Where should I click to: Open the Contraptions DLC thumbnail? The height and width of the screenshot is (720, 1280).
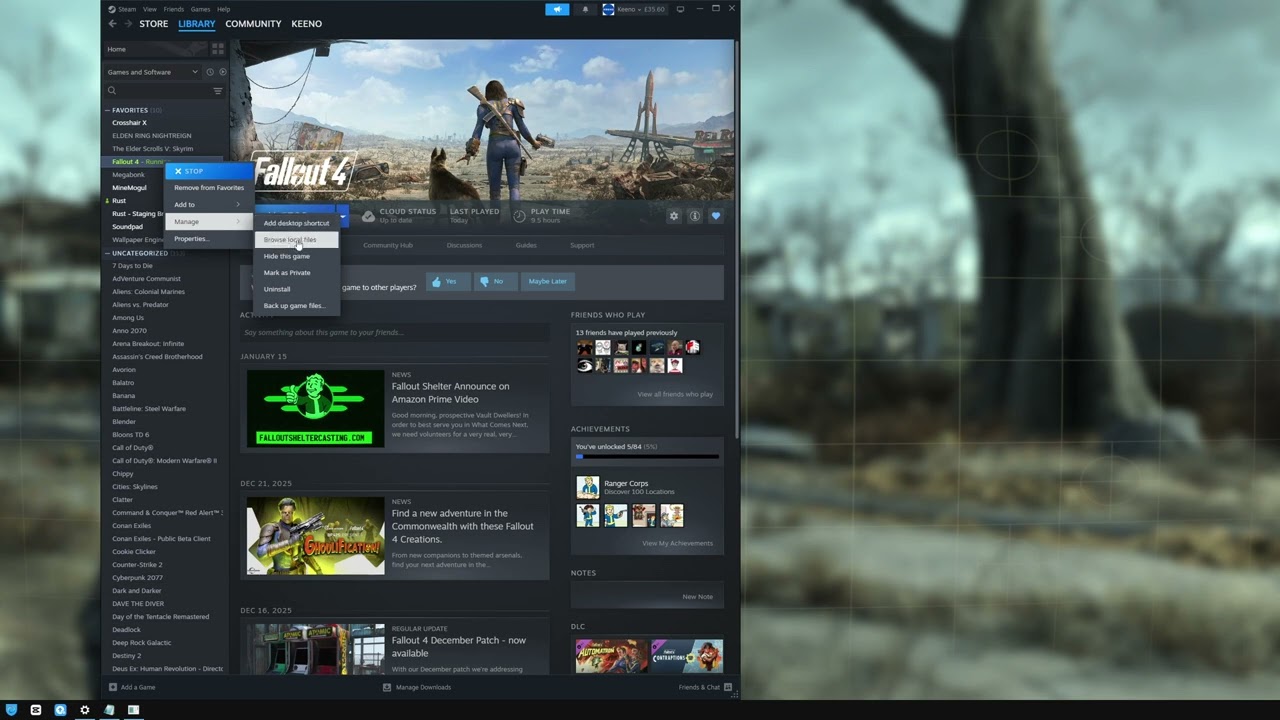[x=687, y=656]
